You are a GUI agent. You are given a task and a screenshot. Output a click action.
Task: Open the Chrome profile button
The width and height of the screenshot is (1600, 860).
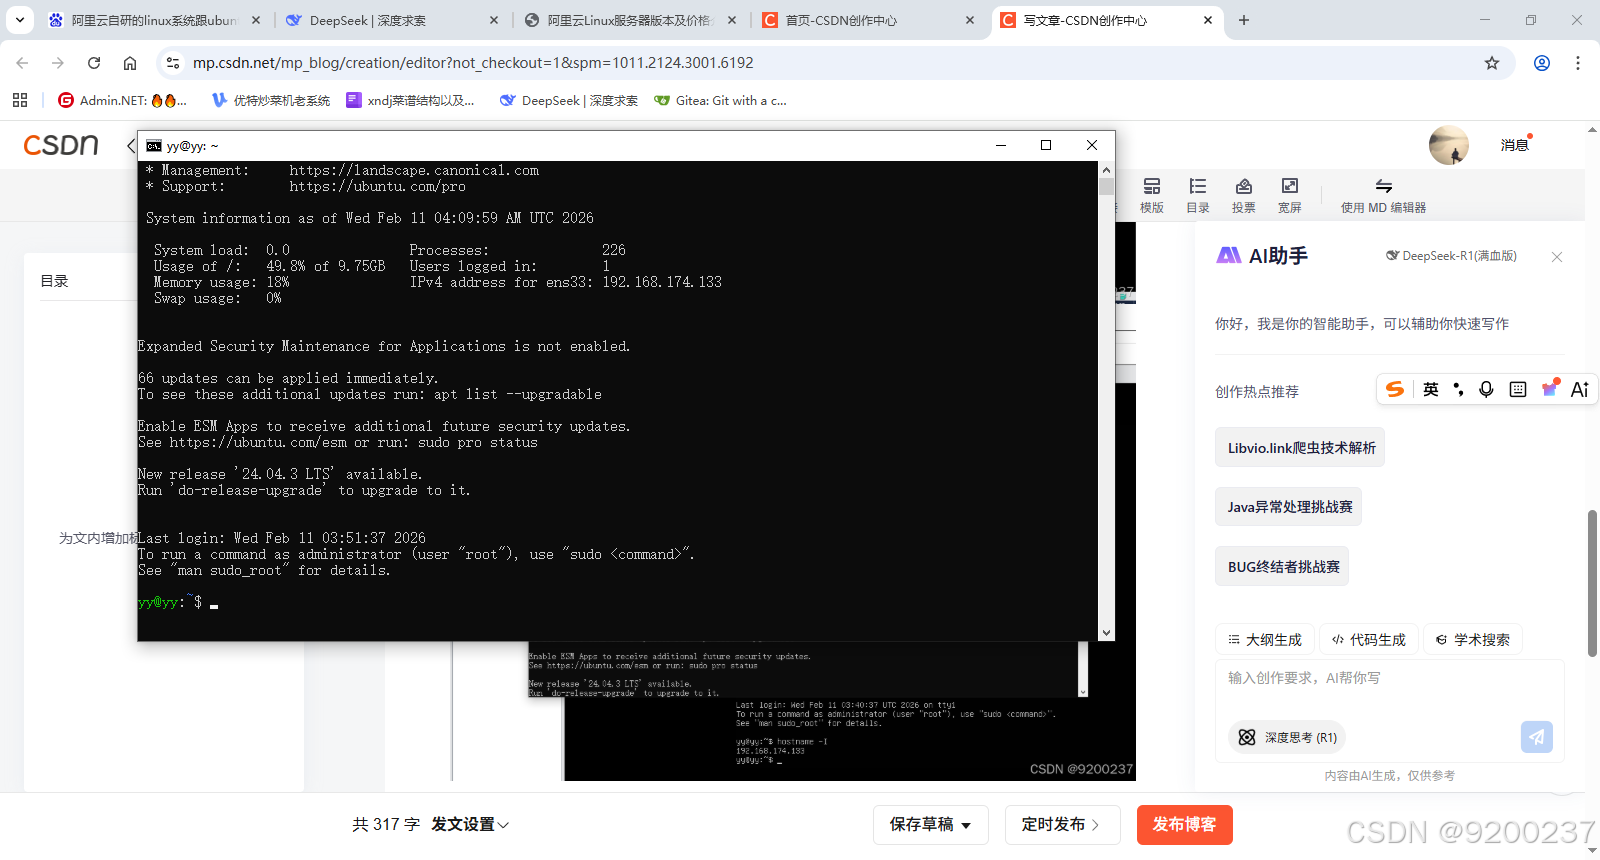coord(1542,63)
